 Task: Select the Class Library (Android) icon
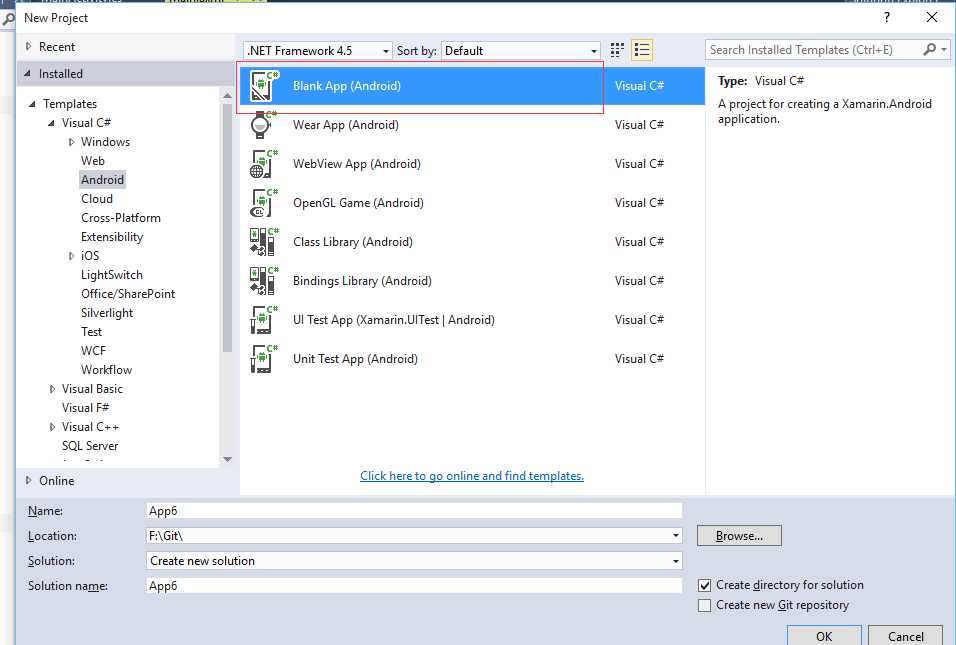(x=264, y=242)
